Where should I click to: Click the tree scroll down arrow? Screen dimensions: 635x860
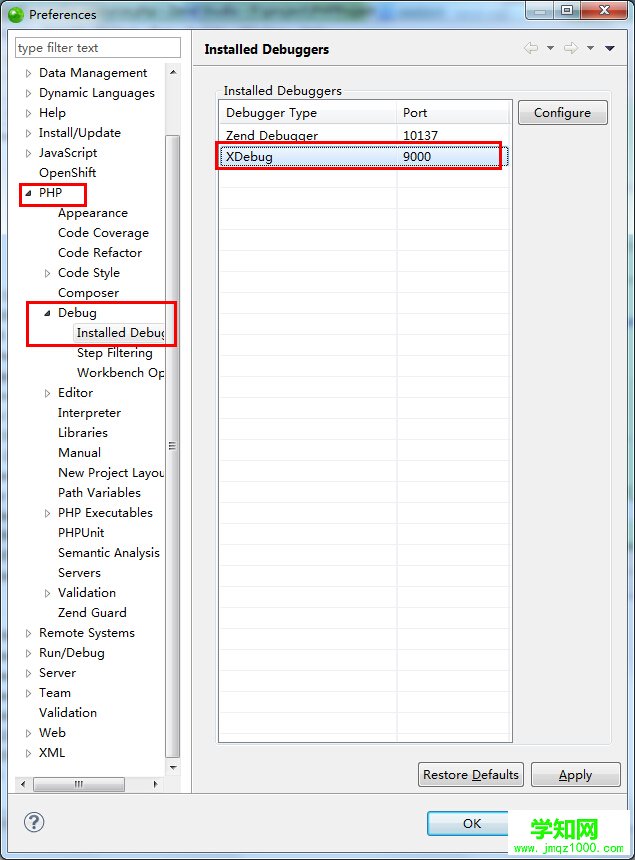tap(173, 768)
